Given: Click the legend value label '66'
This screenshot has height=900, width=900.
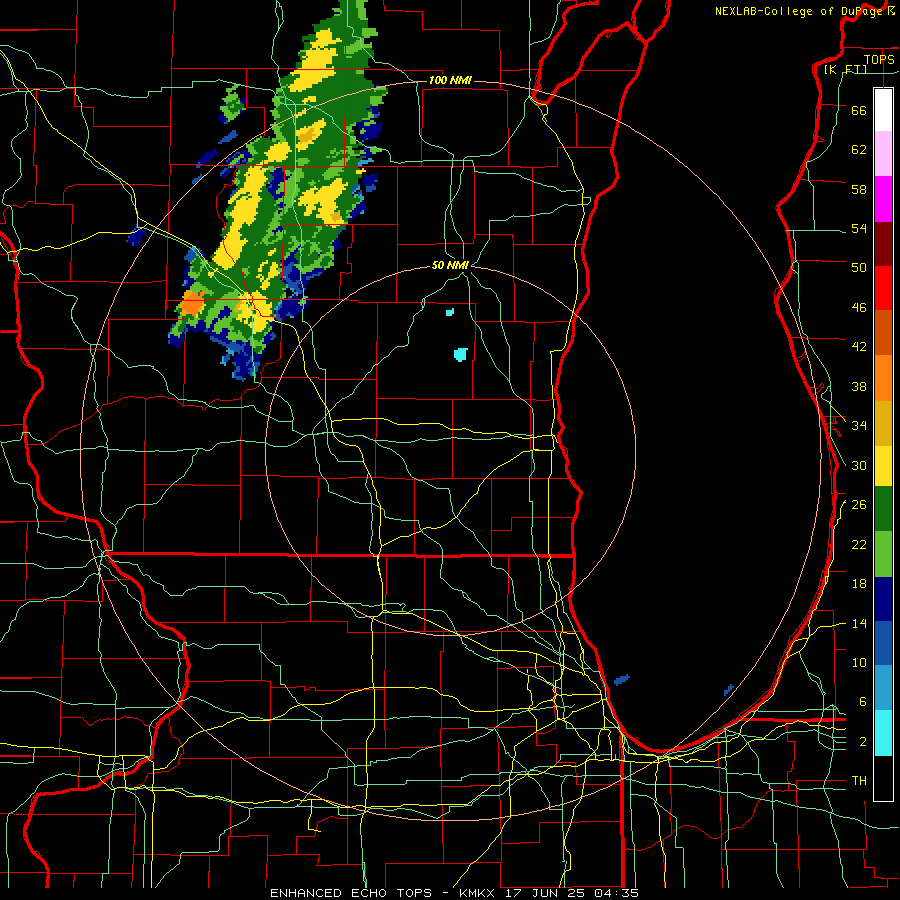Looking at the screenshot, I should (859, 110).
